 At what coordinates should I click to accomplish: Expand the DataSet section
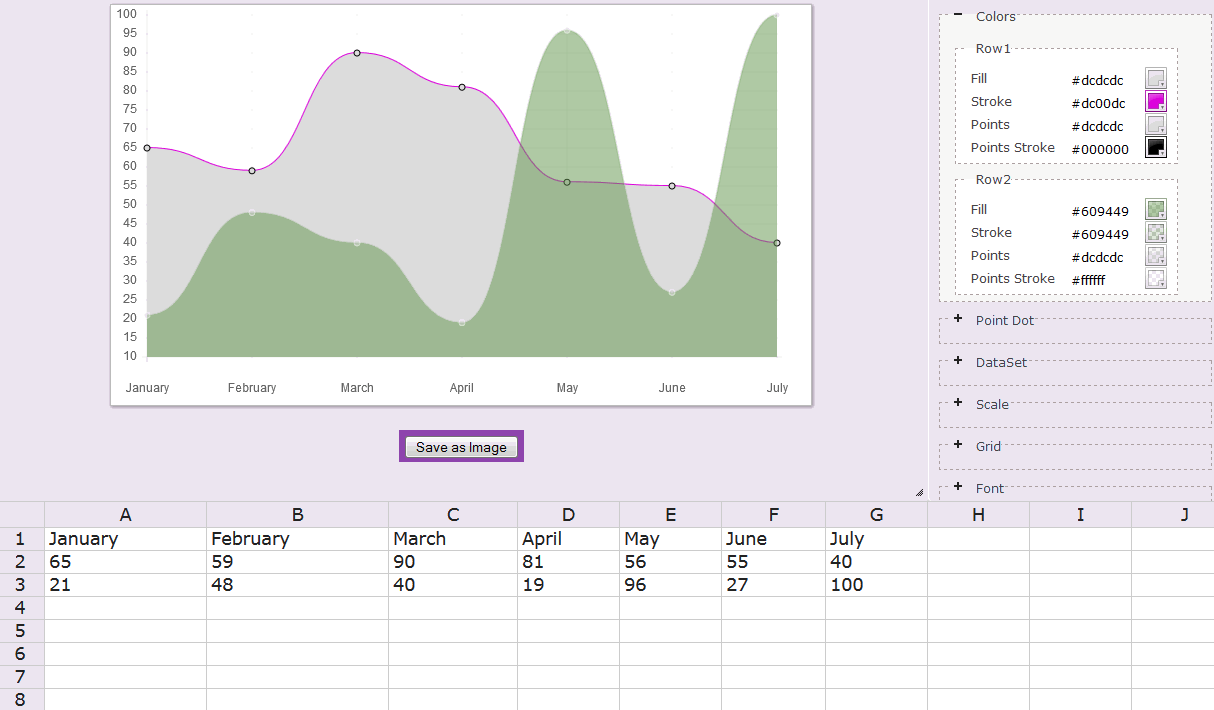coord(958,362)
